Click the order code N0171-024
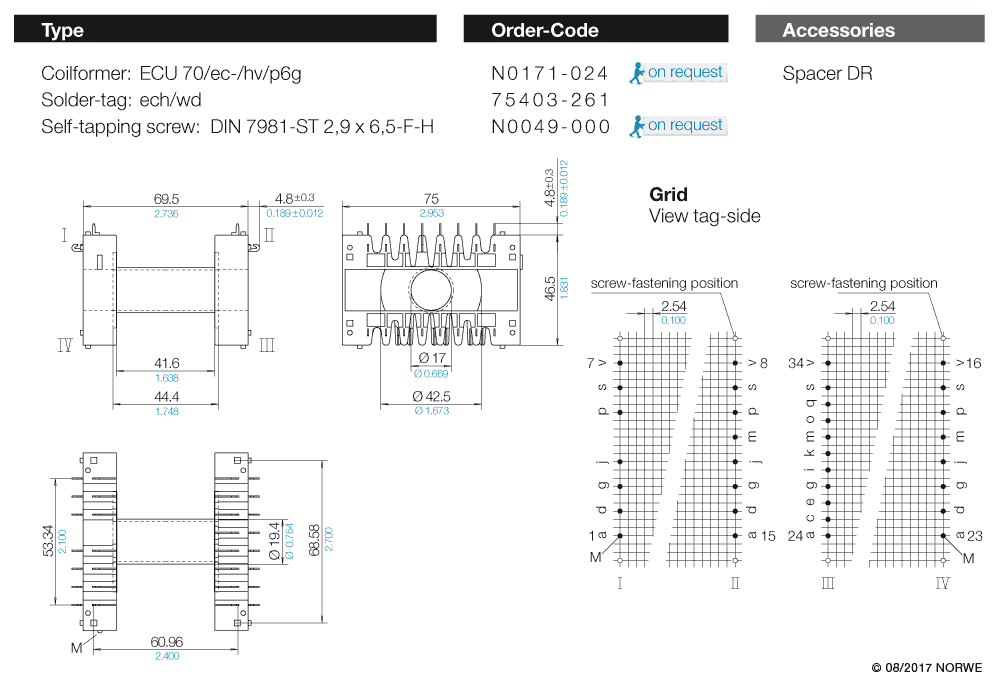This screenshot has height=690, width=1000. [x=549, y=74]
